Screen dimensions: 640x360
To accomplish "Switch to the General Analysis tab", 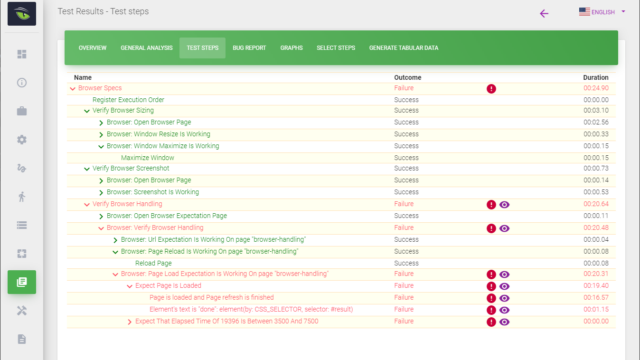I will 147,48.
